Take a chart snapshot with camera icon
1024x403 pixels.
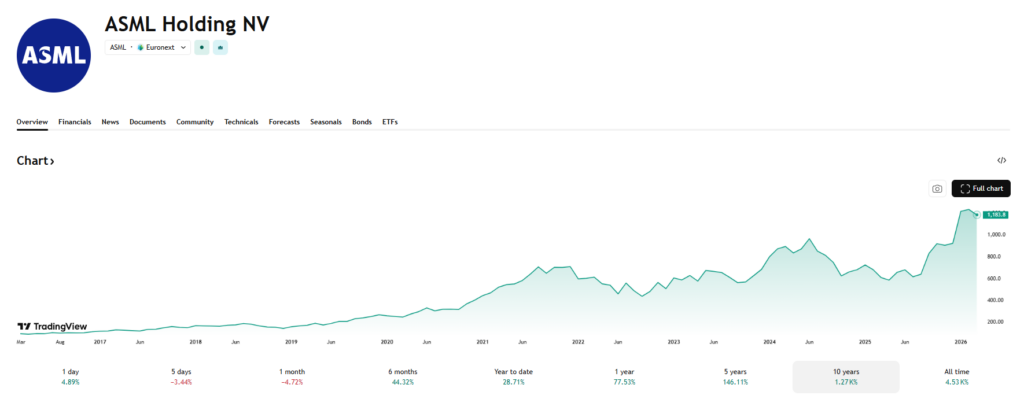937,188
